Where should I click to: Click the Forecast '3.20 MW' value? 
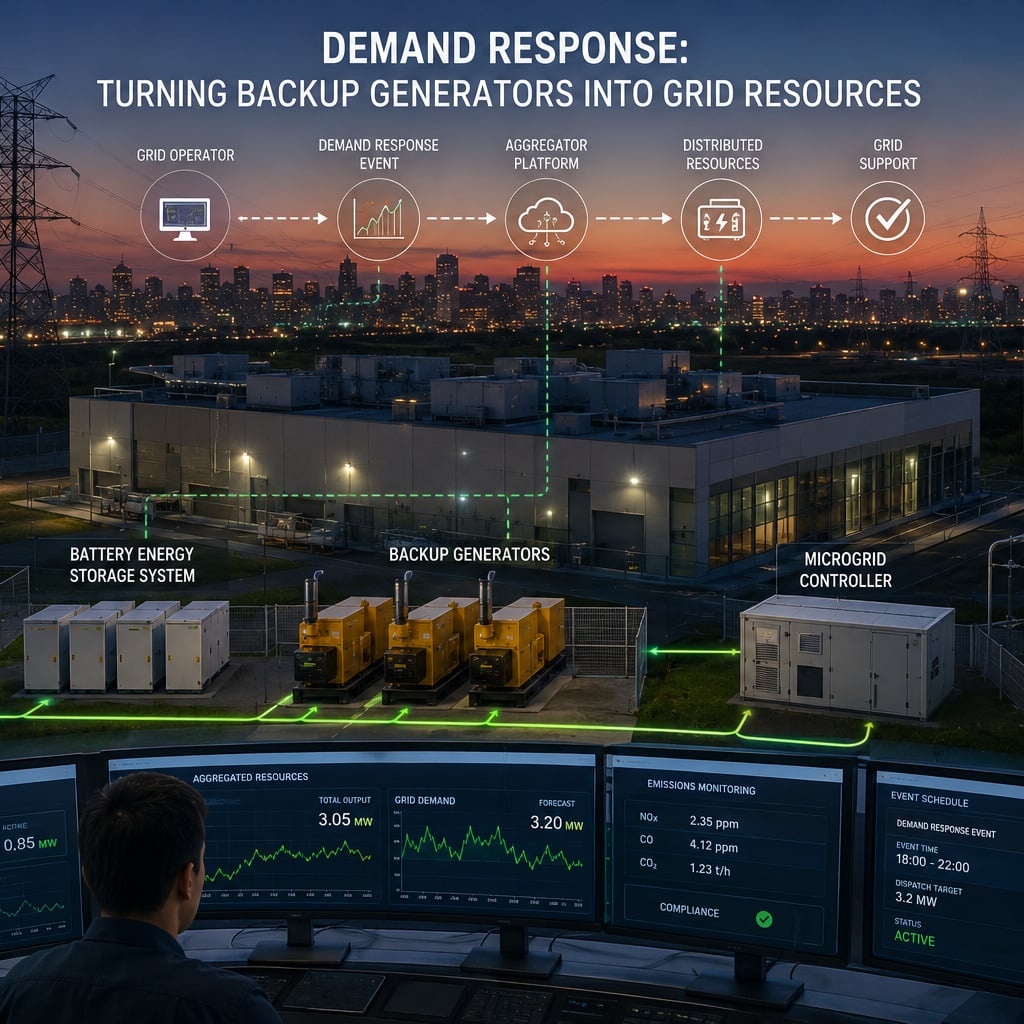pos(556,823)
